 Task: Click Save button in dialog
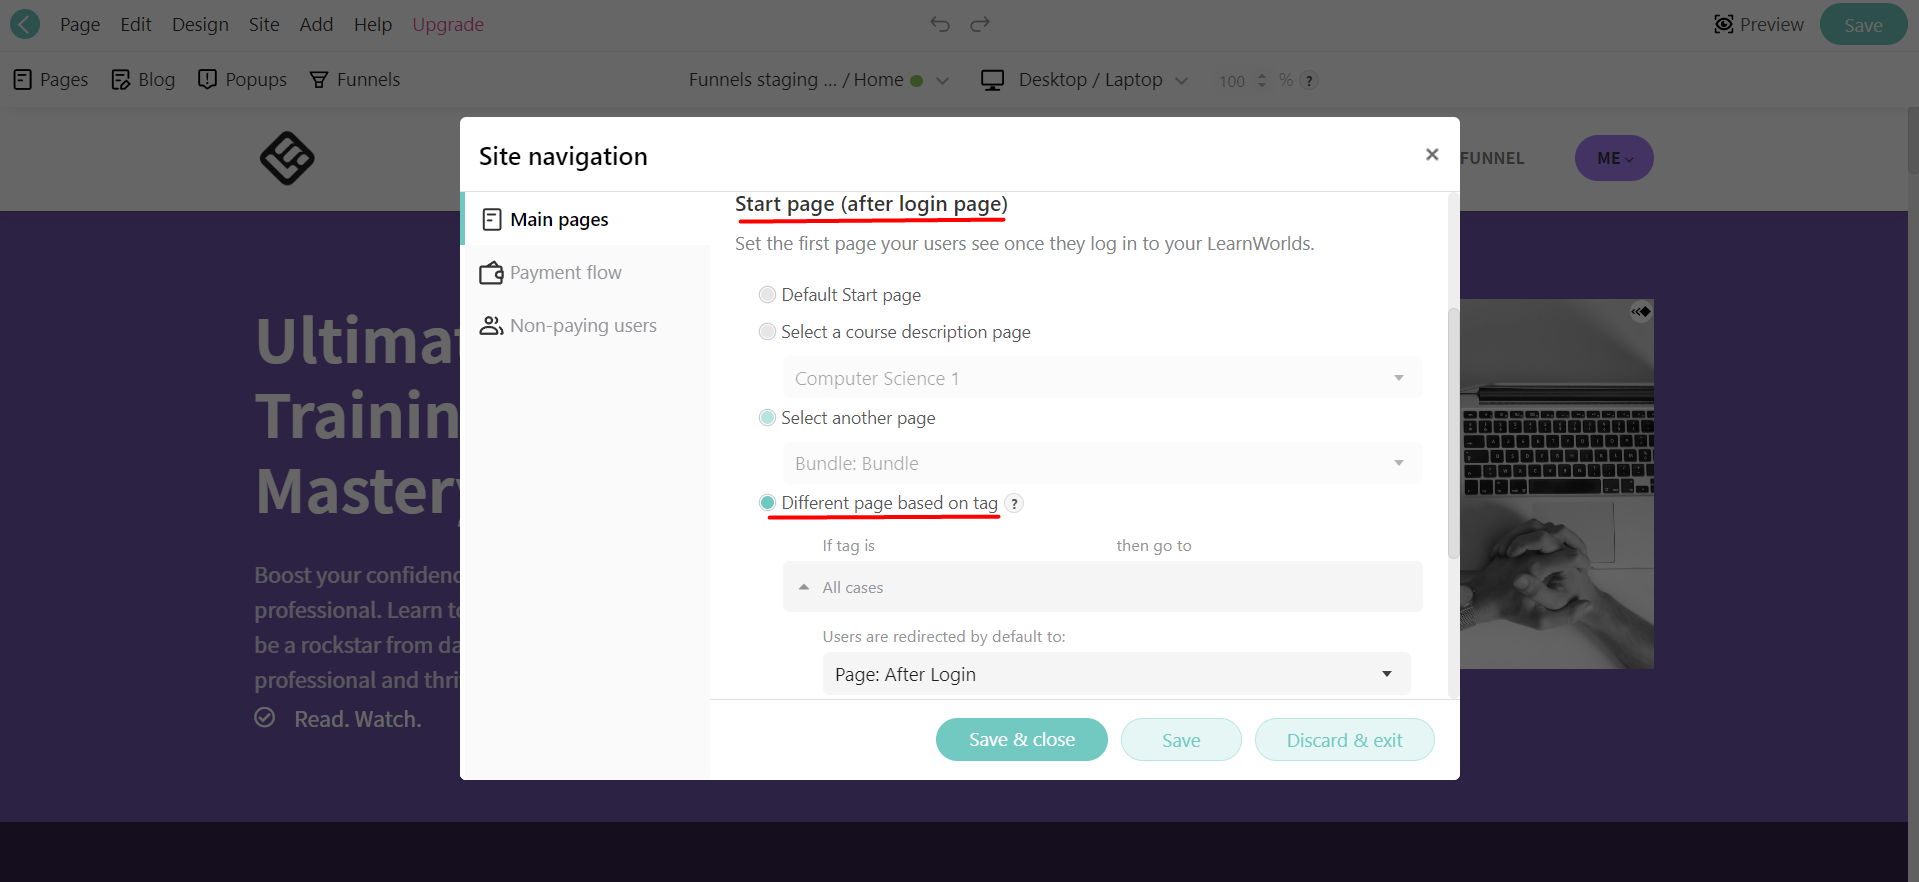[x=1181, y=739]
